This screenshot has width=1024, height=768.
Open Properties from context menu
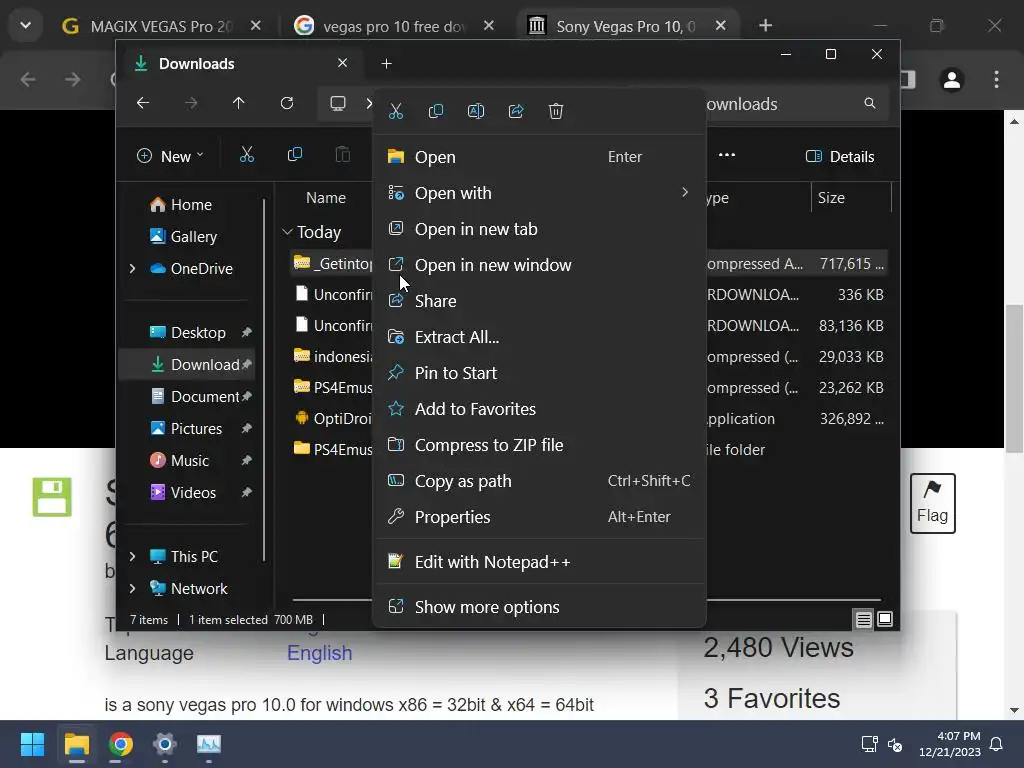539,517
